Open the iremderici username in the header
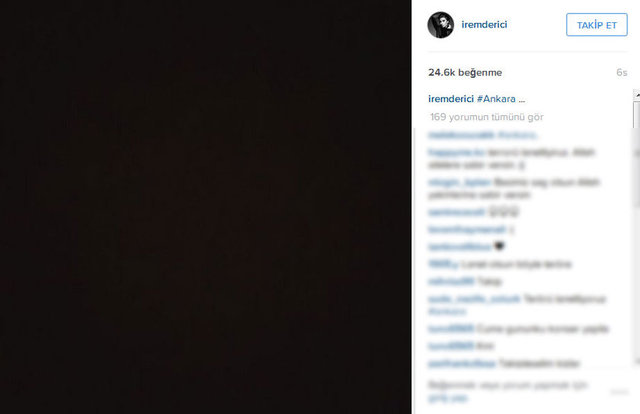This screenshot has height=414, width=640. pos(484,24)
